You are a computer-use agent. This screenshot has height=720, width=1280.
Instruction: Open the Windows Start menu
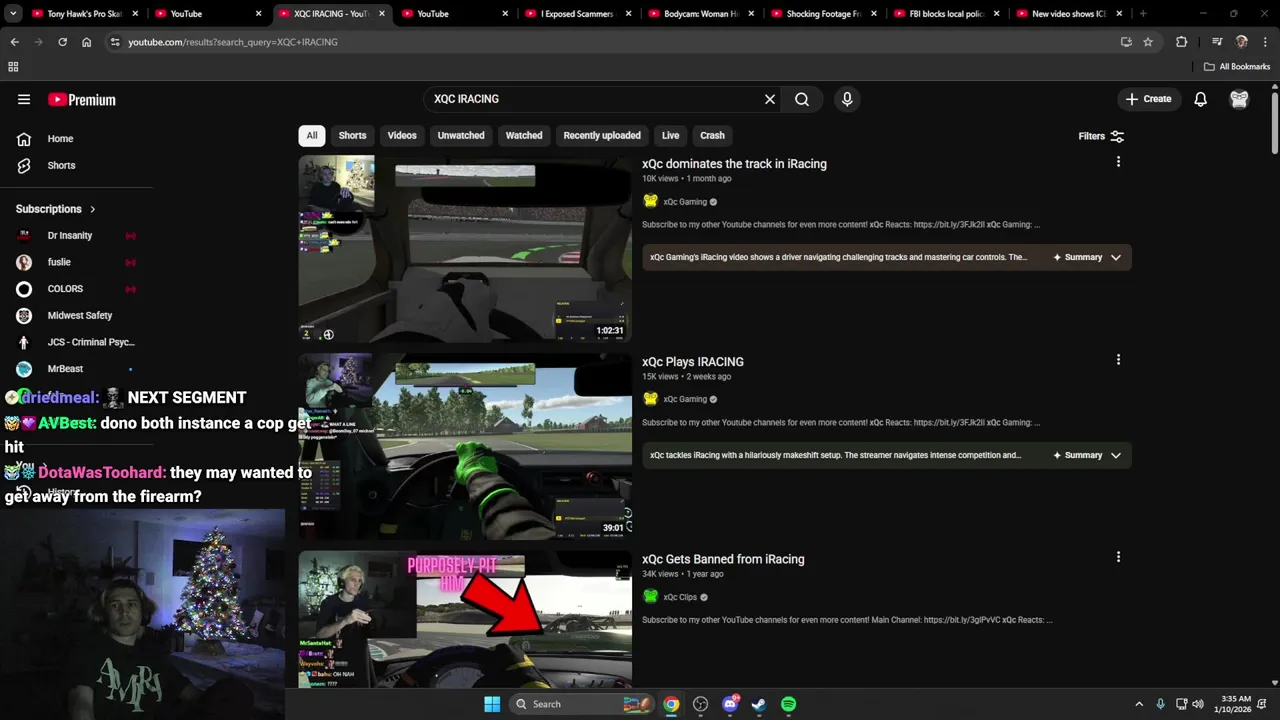pyautogui.click(x=492, y=704)
